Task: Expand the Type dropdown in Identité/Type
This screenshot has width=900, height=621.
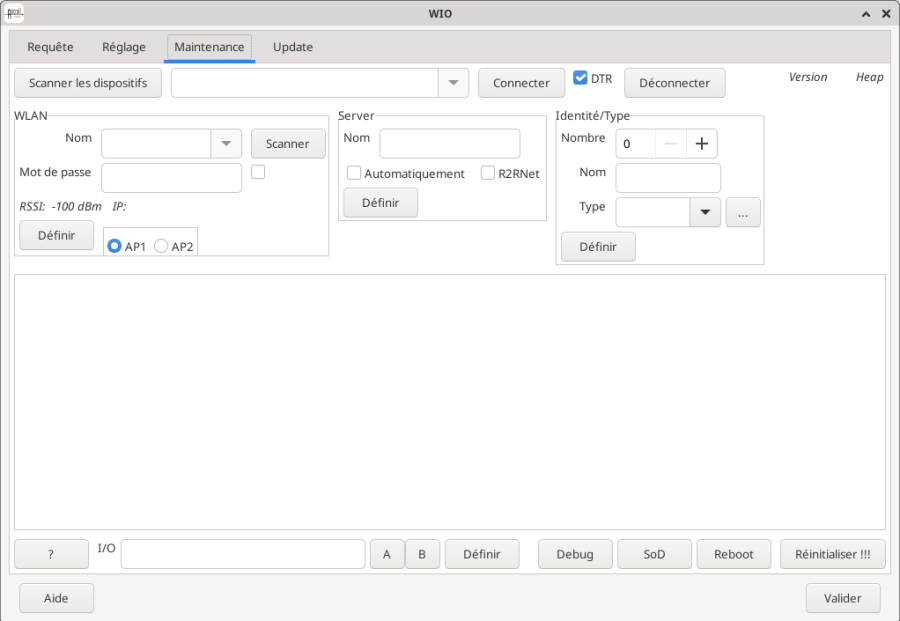Action: click(704, 213)
